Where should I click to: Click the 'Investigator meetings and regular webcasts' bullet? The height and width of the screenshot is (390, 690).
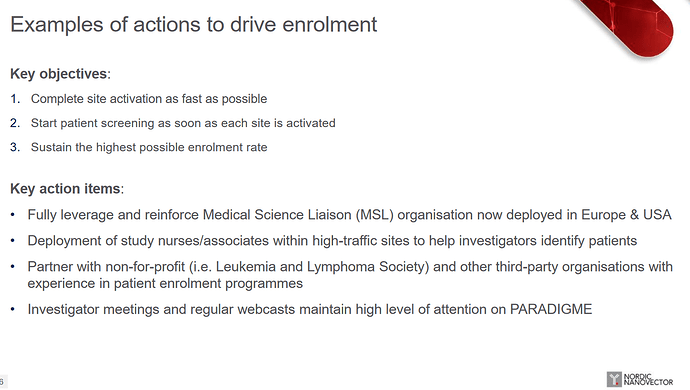point(310,309)
